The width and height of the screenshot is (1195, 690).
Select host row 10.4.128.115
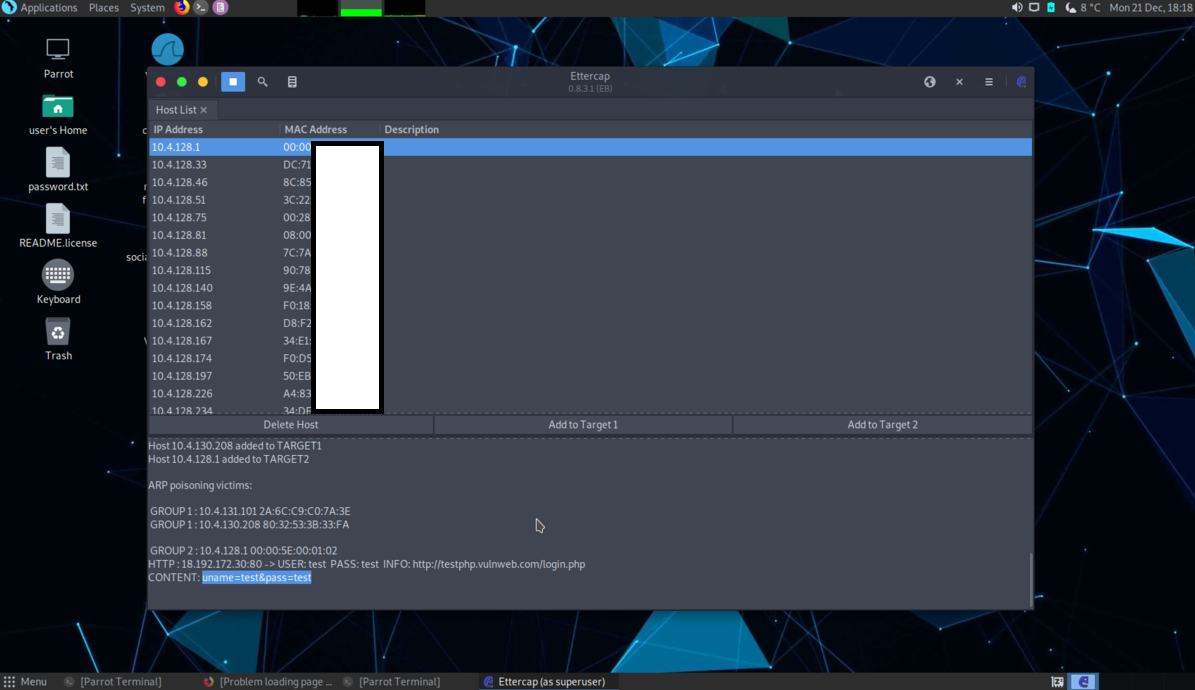coord(591,270)
